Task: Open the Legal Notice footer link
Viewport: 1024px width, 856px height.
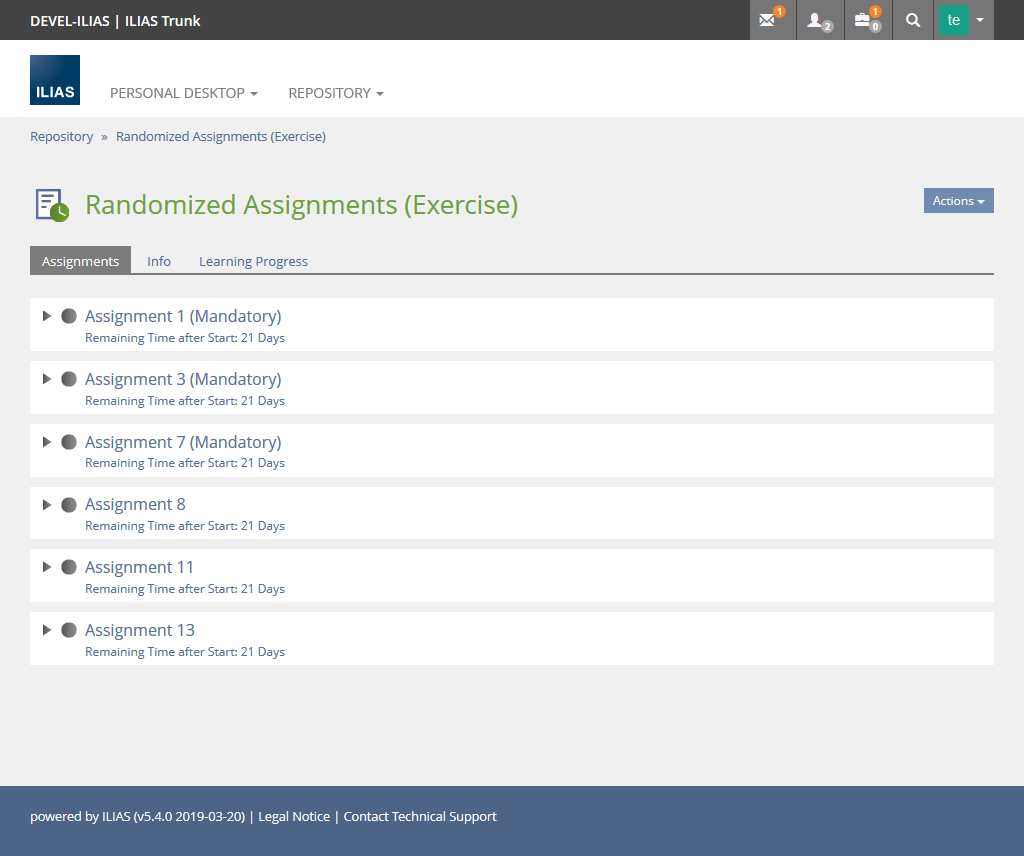Action: pos(294,816)
